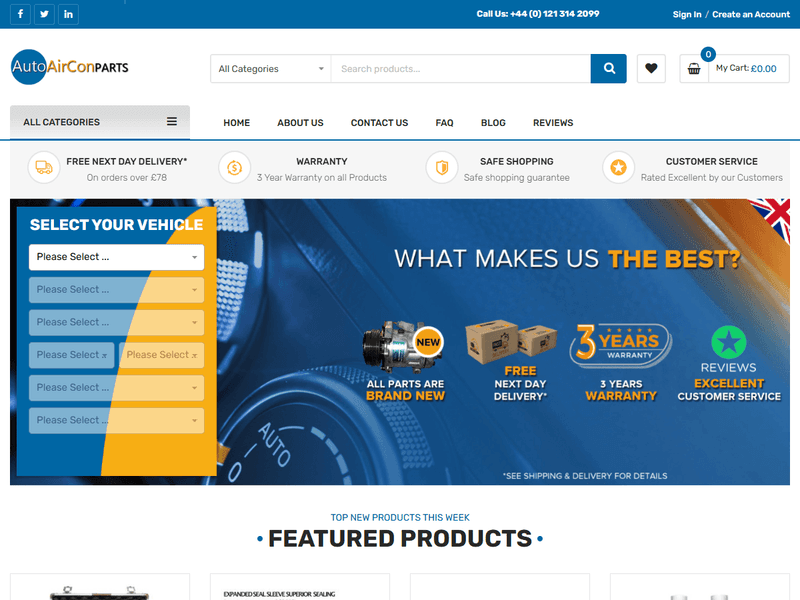Open the CONTACT US page
Image resolution: width=800 pixels, height=600 pixels.
pyautogui.click(x=380, y=123)
